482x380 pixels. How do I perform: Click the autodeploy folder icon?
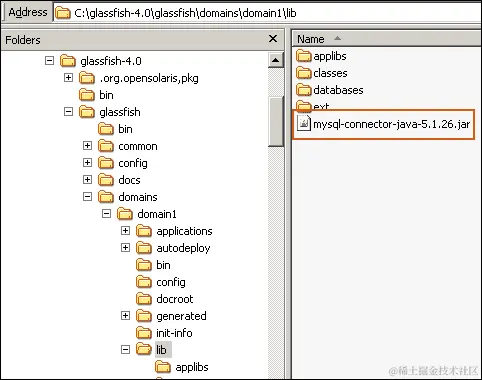point(144,248)
